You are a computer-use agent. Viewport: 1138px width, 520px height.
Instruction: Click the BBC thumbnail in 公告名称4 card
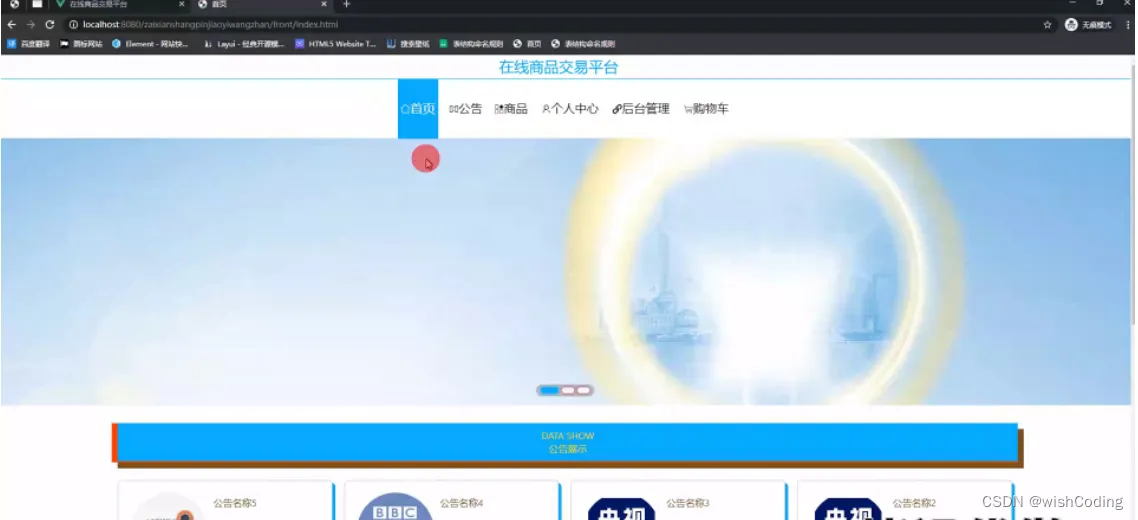click(x=395, y=507)
